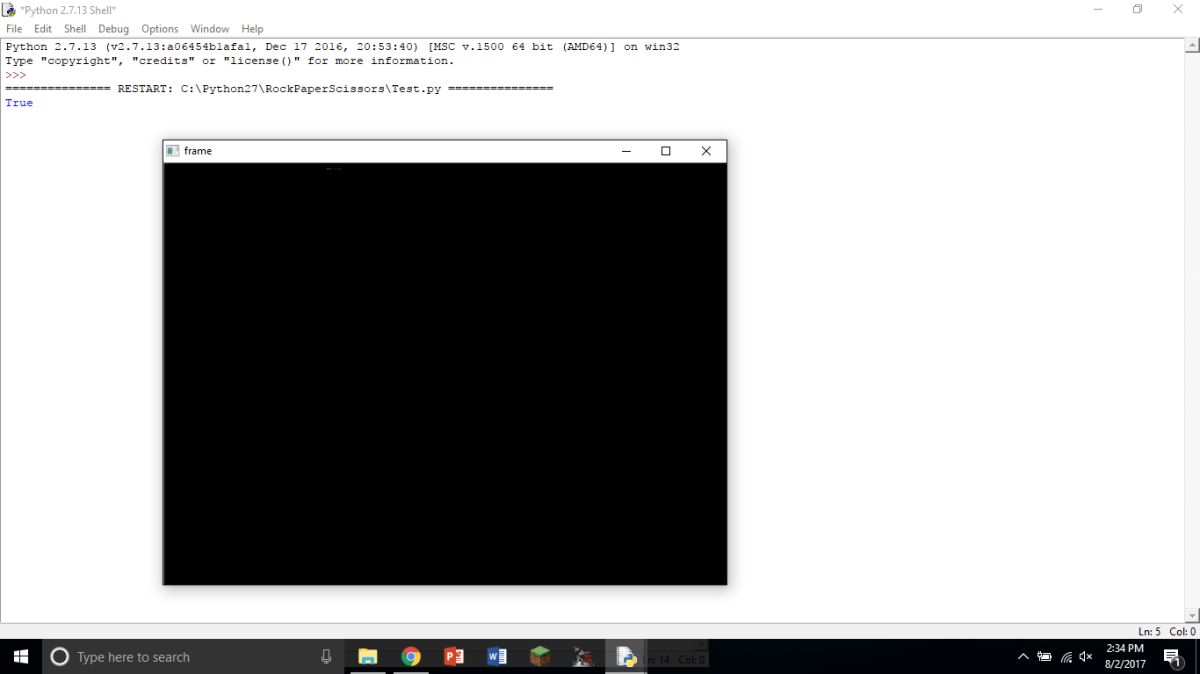Click the Python Shell title bar icon

coord(9,9)
